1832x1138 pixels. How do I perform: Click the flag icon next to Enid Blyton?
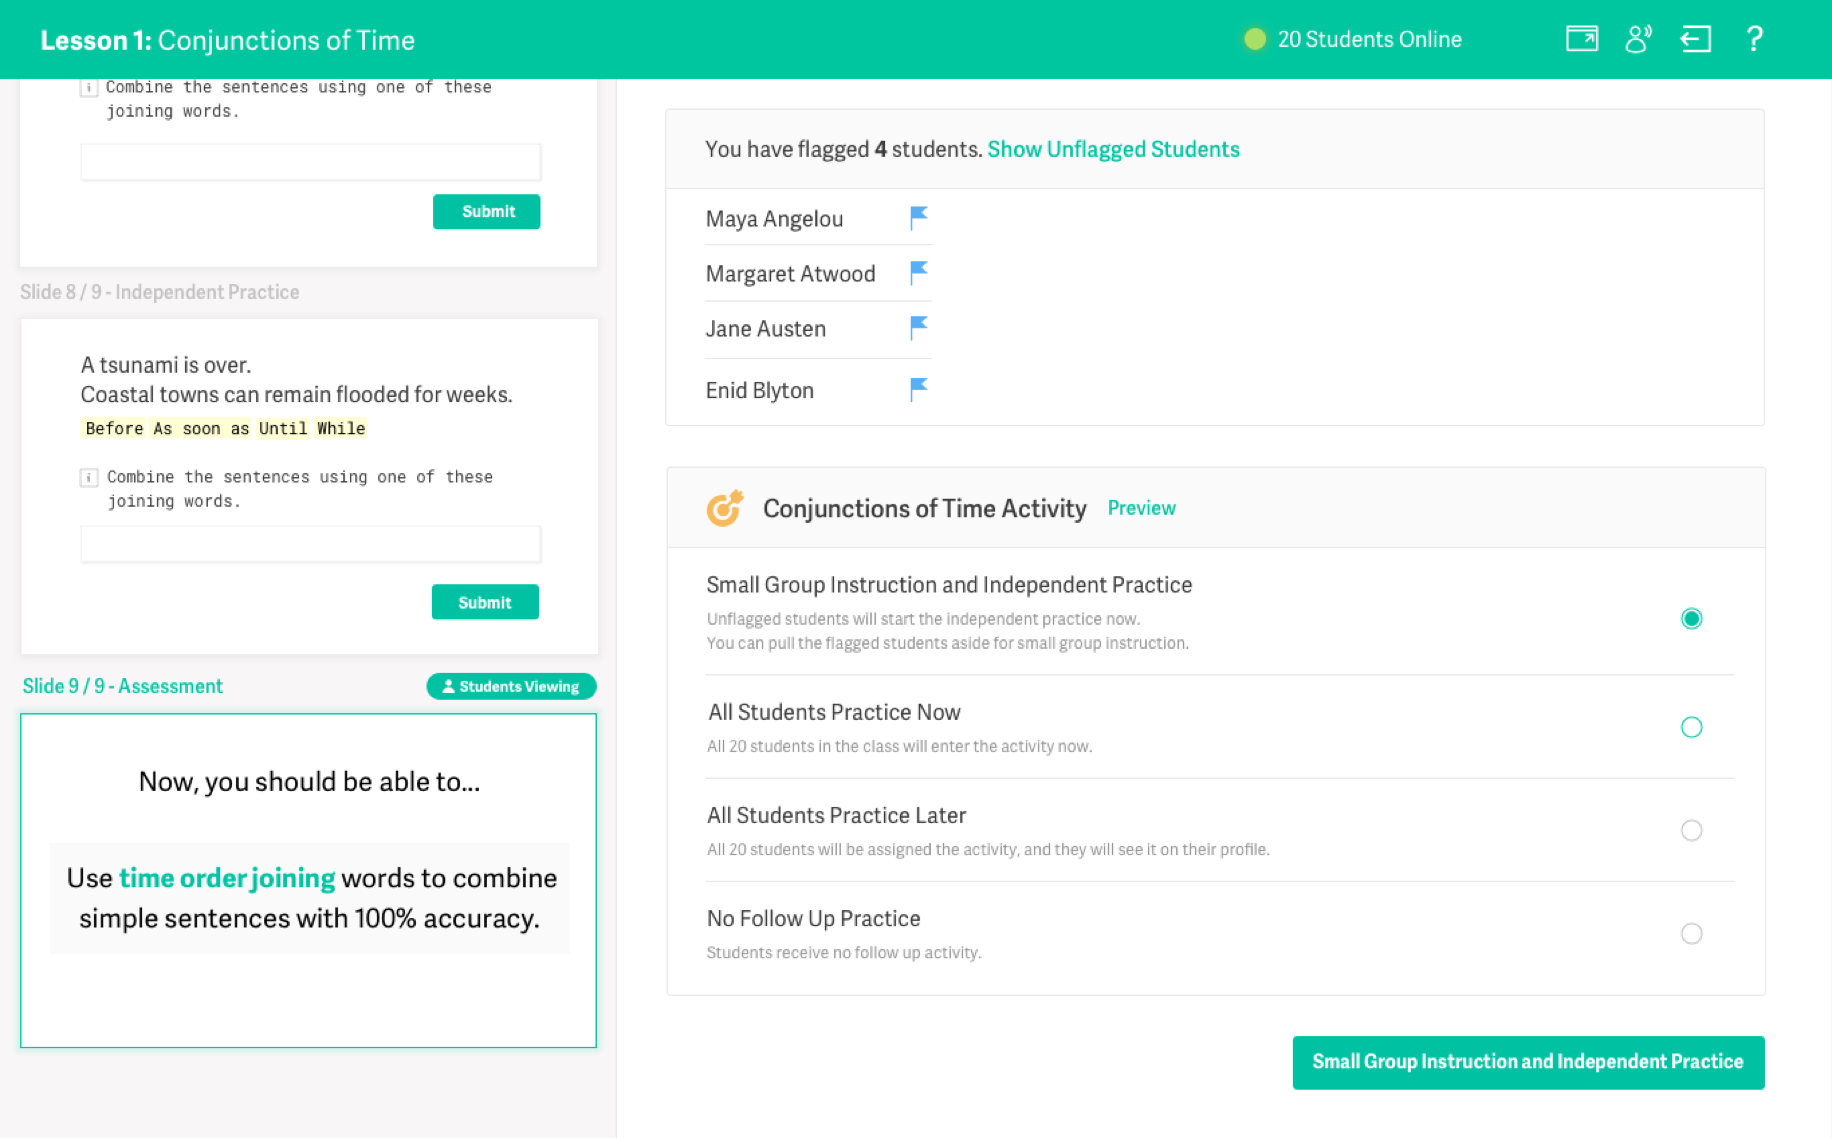coord(918,388)
